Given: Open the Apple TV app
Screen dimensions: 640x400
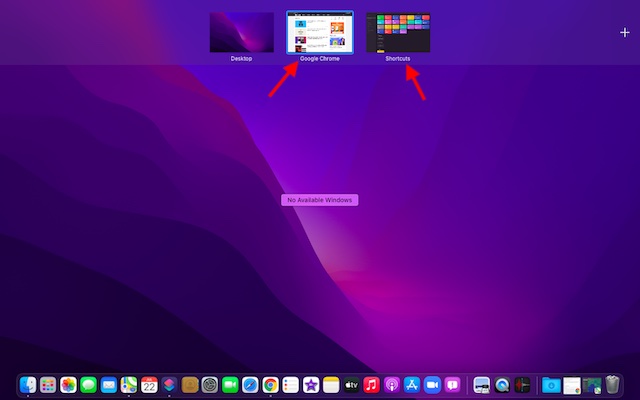Looking at the screenshot, I should click(351, 384).
